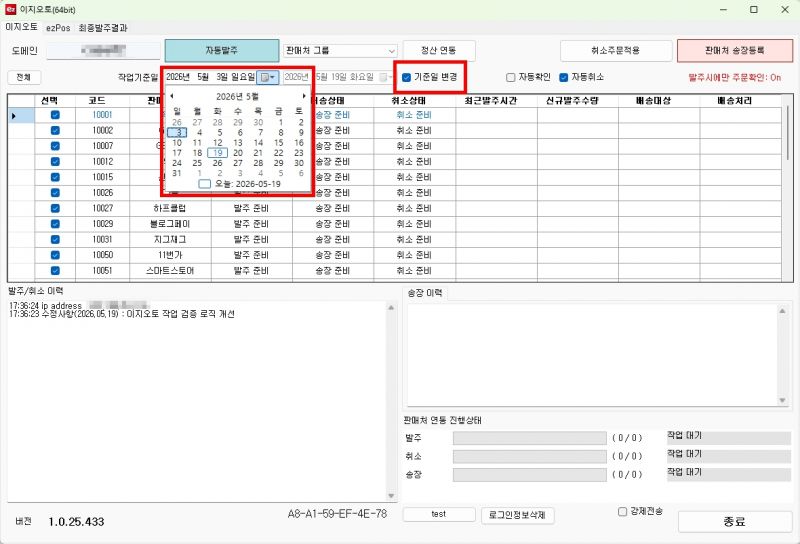
Task: Click the 11번가 seller cell
Action: click(x=170, y=255)
